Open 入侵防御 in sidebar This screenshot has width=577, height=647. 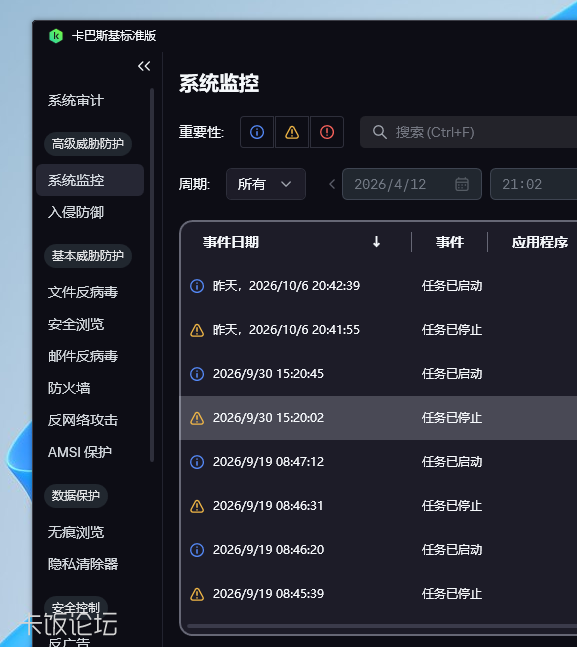point(76,212)
